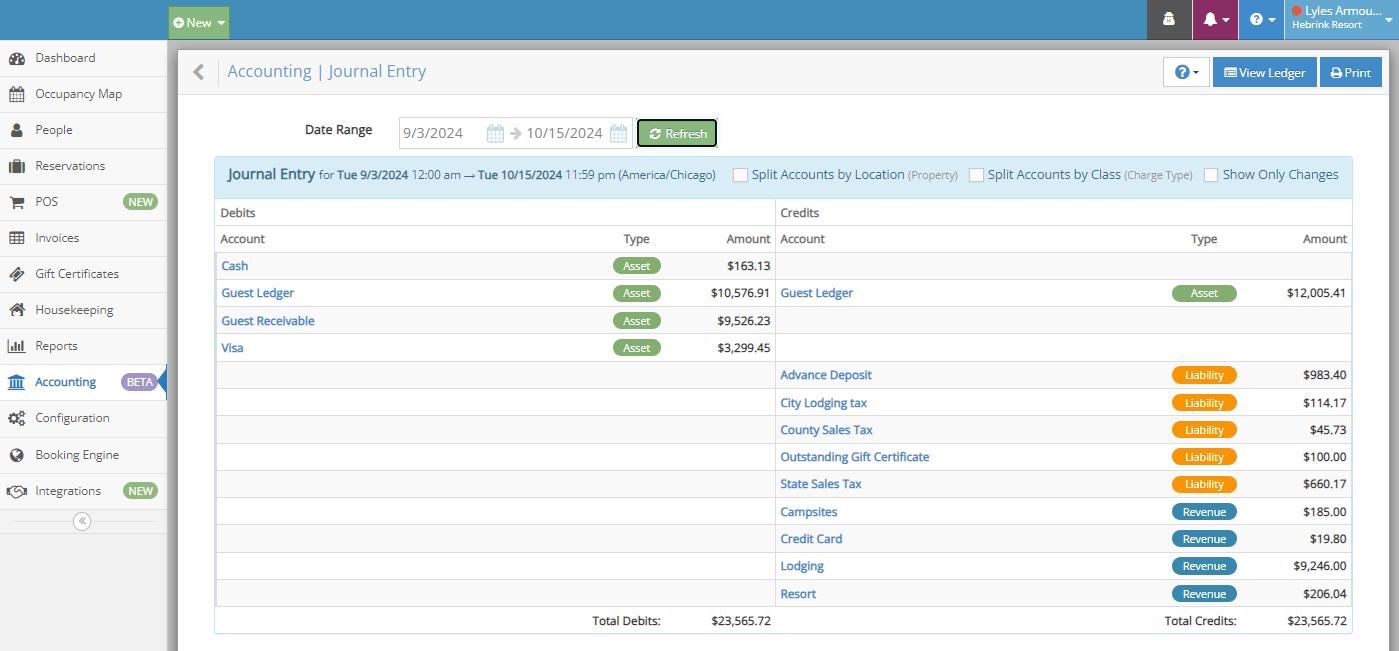Open the Guest Receivable account link
The width and height of the screenshot is (1399, 651).
(268, 321)
